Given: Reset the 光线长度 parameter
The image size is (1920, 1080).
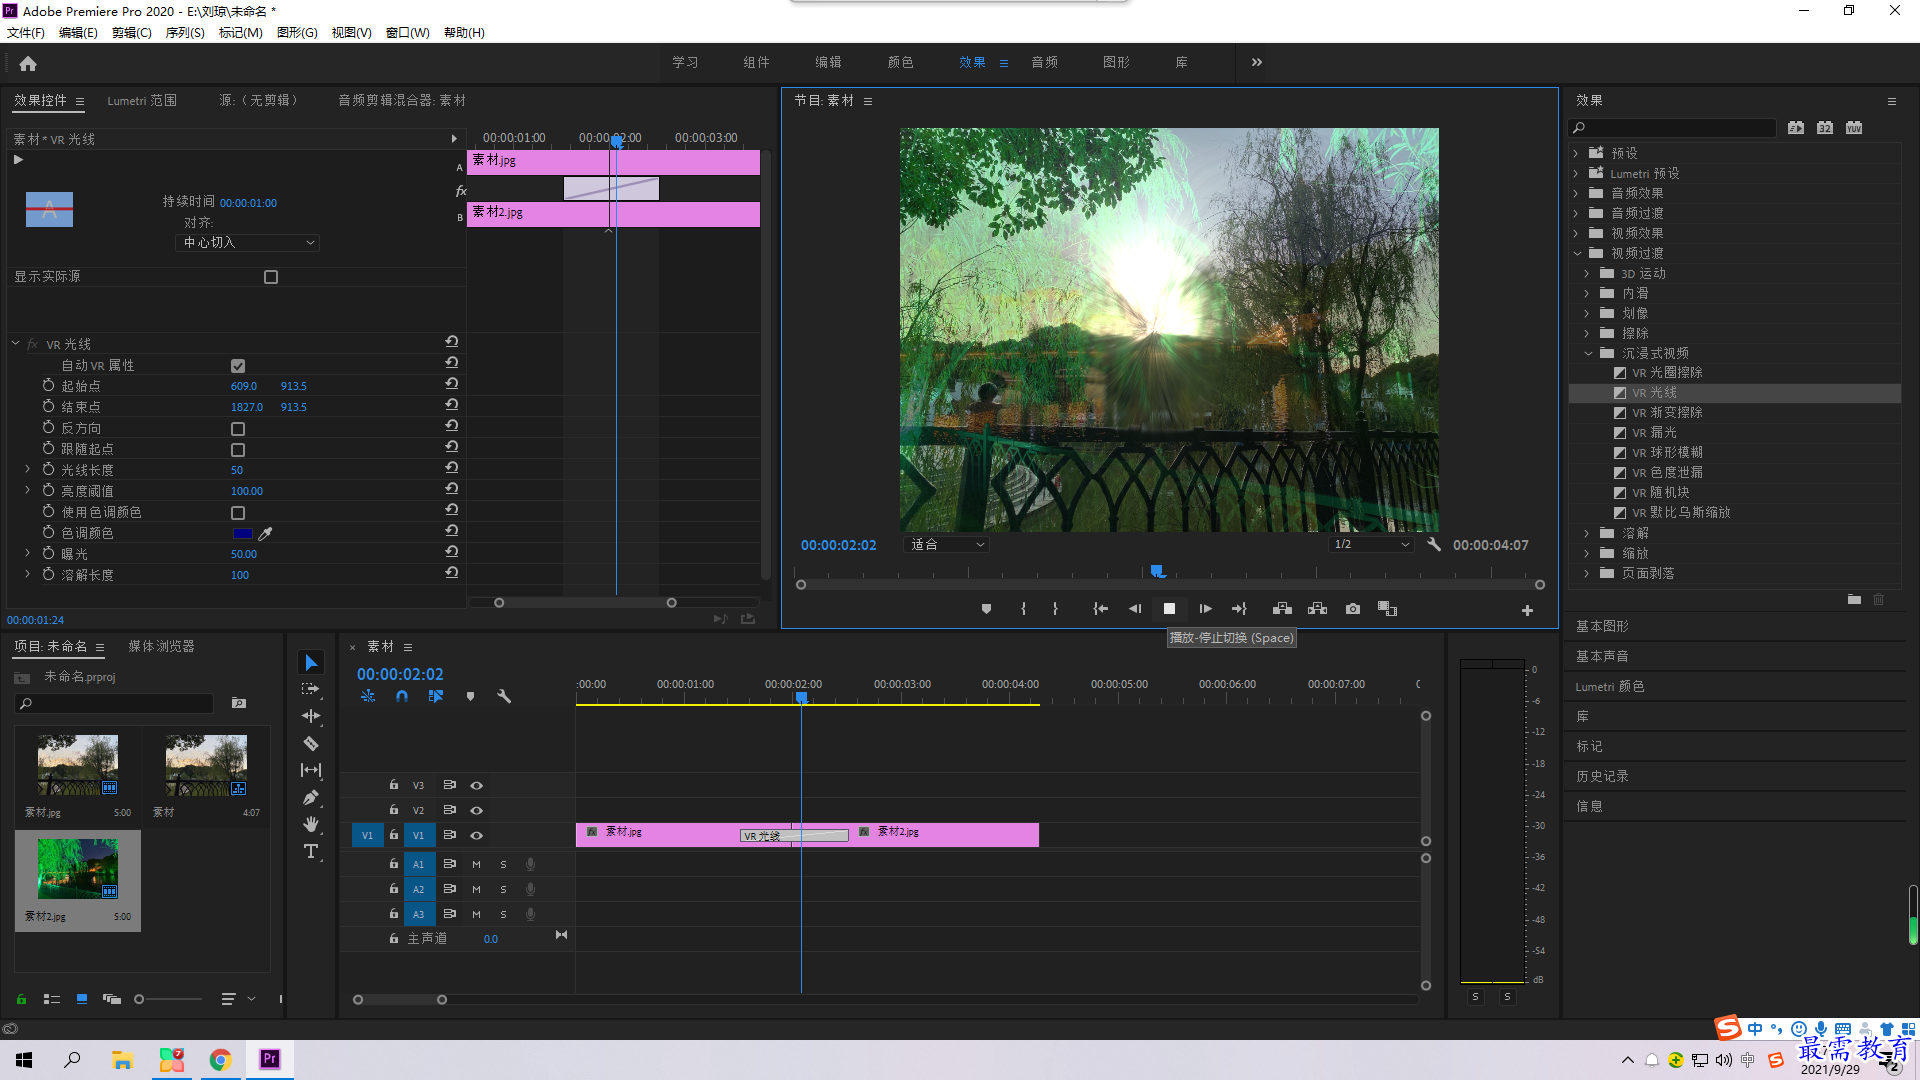Looking at the screenshot, I should pos(452,468).
